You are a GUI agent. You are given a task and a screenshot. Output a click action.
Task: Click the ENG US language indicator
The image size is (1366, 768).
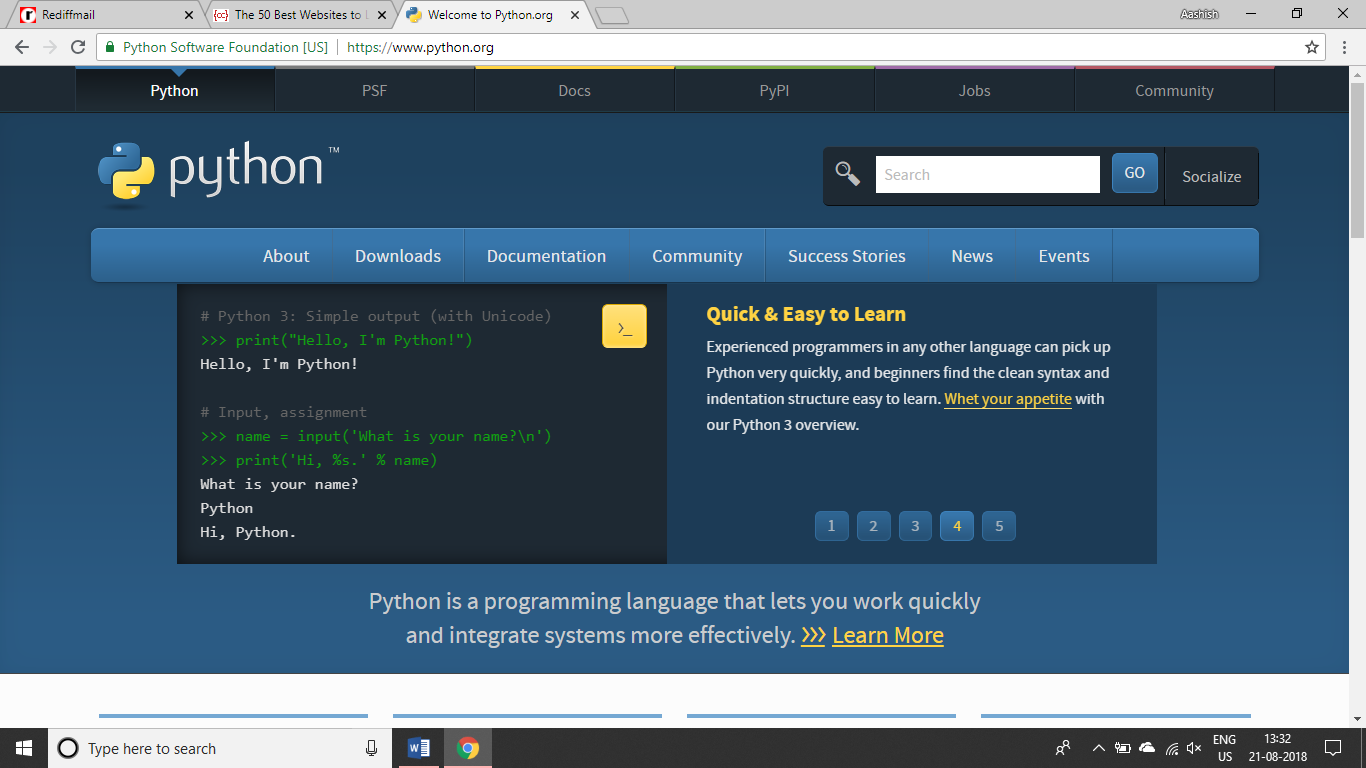1224,748
